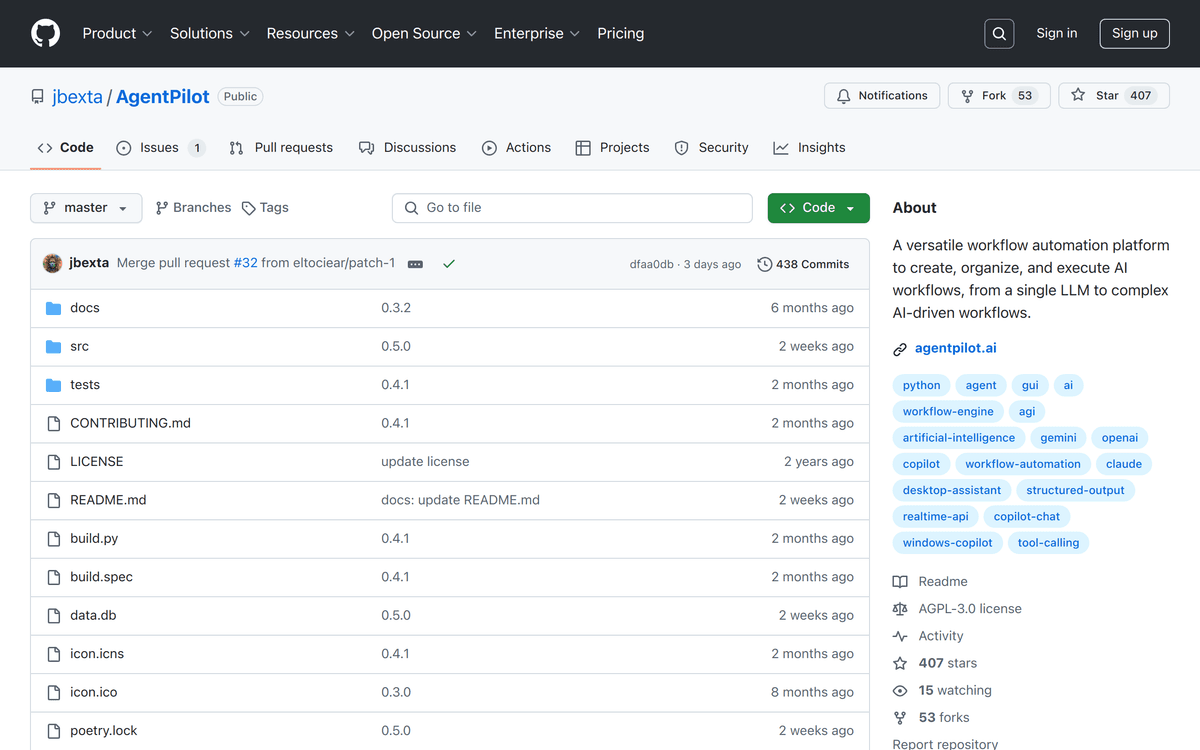Screen dimensions: 1200x750
Task: Open the agentpilot.ai website link
Action: [955, 348]
